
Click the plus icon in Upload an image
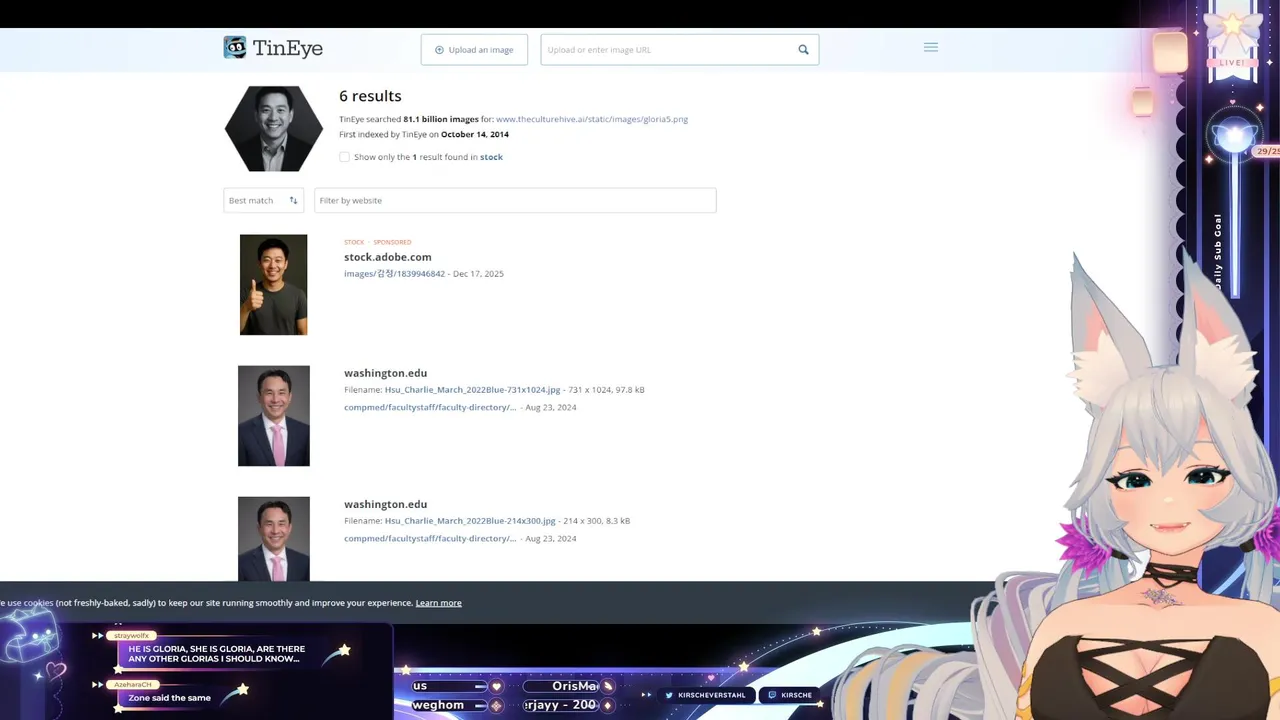(x=439, y=50)
